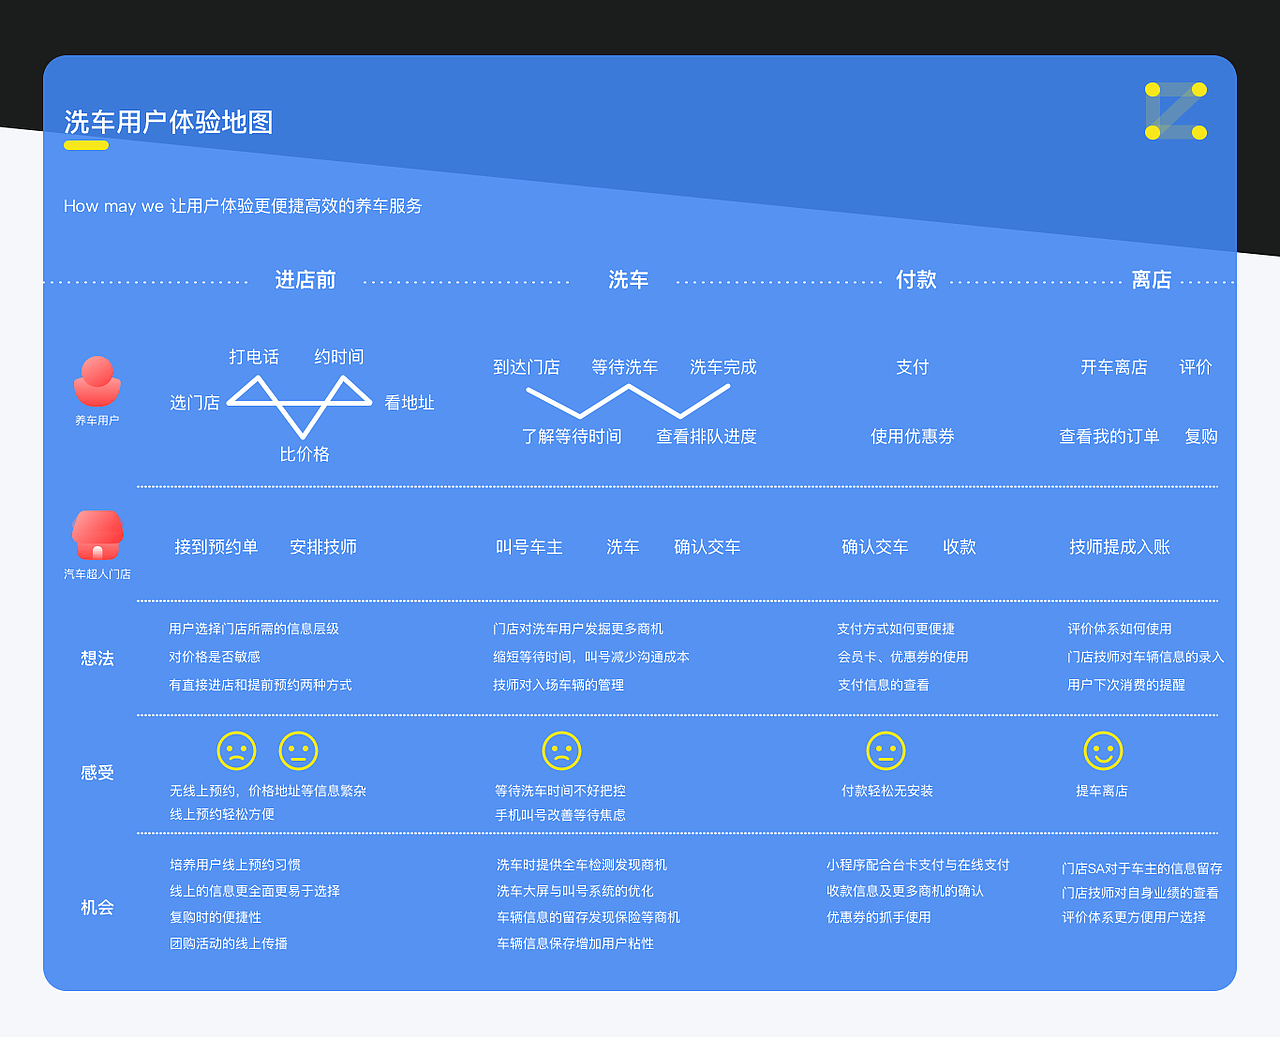Click 缩短等待时间，叫号减少沟通成本 text
The width and height of the screenshot is (1280, 1037).
tap(591, 657)
